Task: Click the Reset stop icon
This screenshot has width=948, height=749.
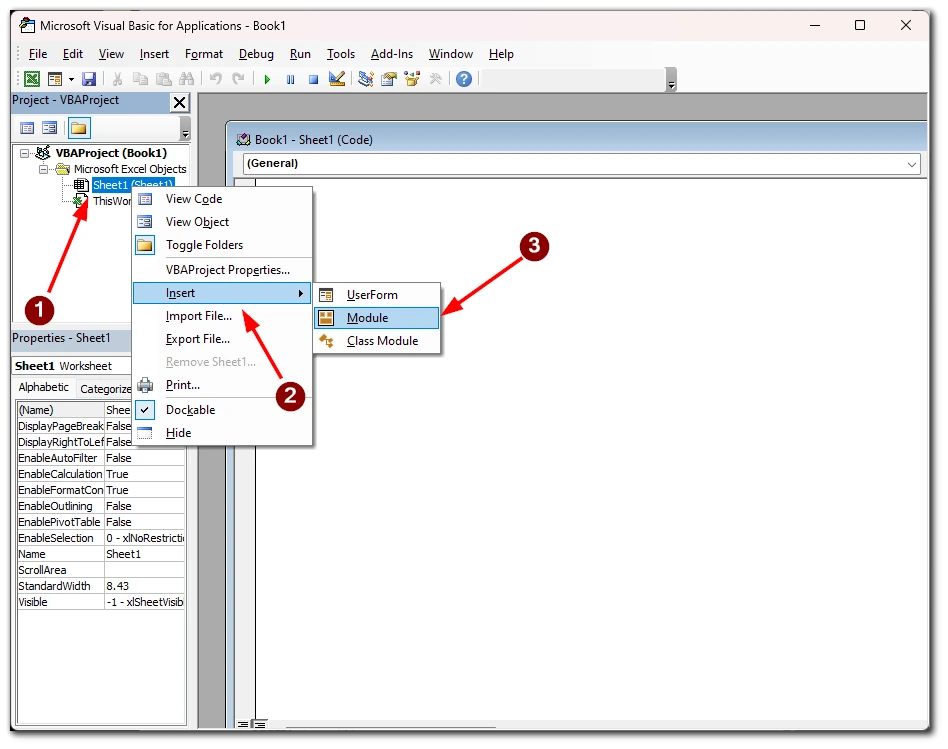Action: pos(313,79)
